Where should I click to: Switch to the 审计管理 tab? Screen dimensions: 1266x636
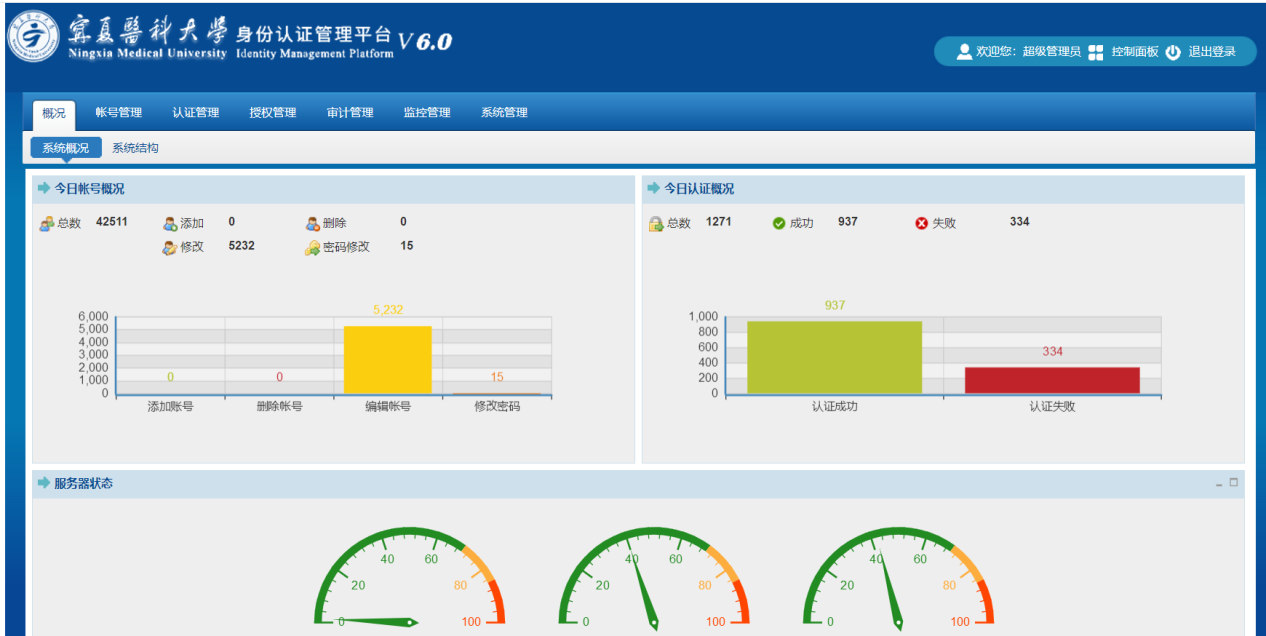(350, 113)
